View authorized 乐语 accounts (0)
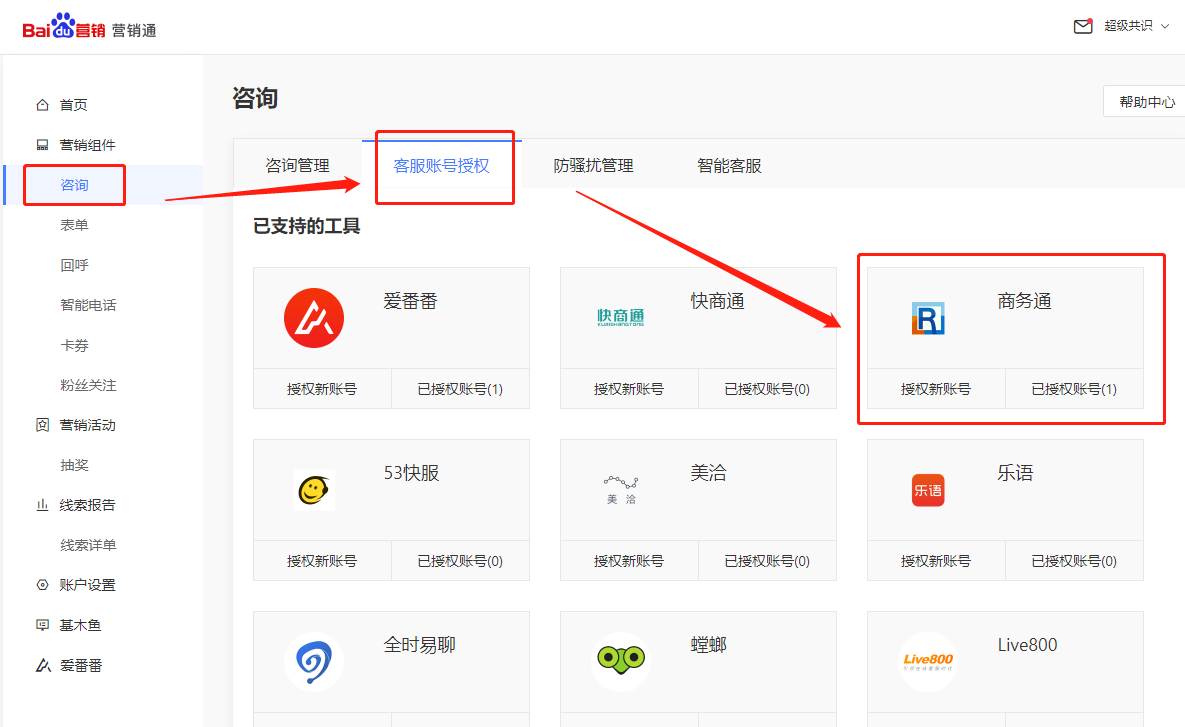 point(1074,561)
